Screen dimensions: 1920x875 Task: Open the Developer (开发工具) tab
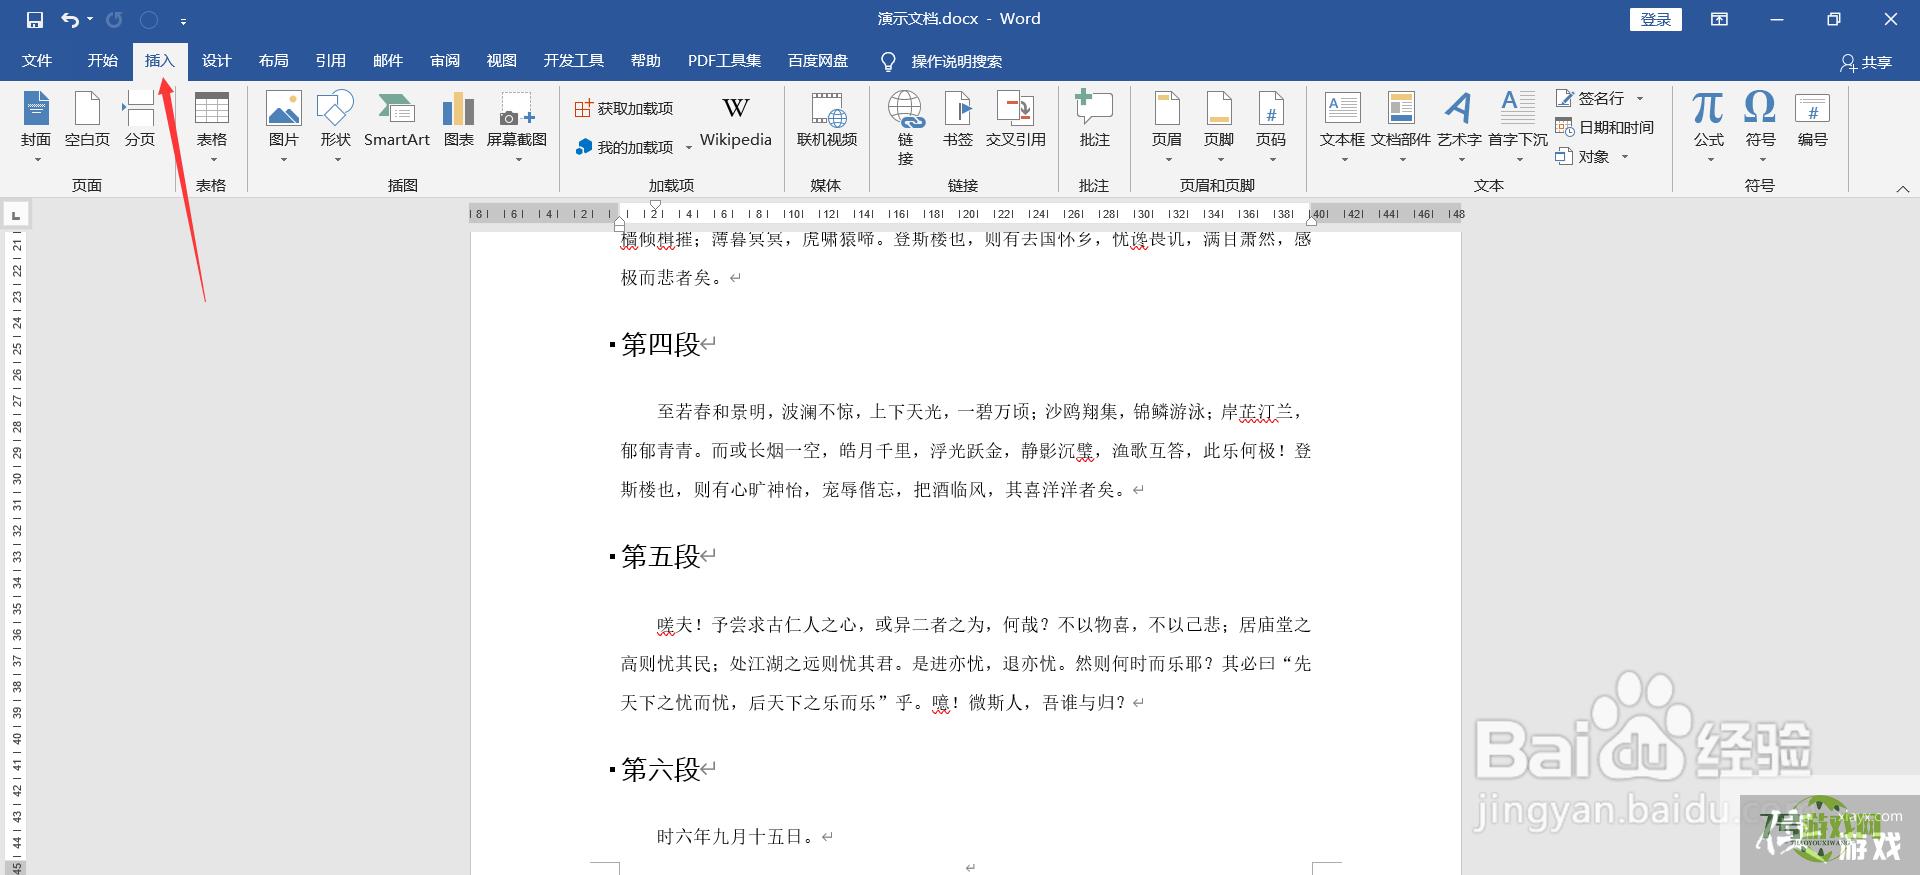click(574, 61)
